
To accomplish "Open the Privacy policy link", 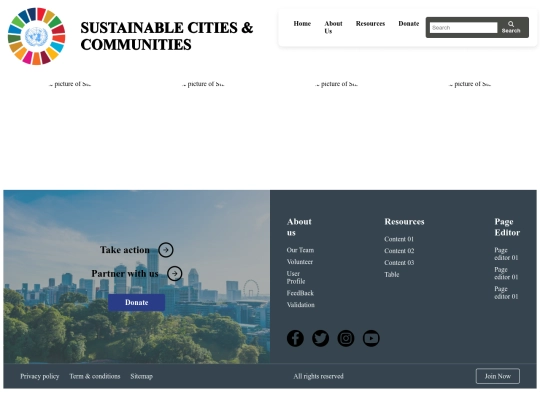I will [x=40, y=376].
